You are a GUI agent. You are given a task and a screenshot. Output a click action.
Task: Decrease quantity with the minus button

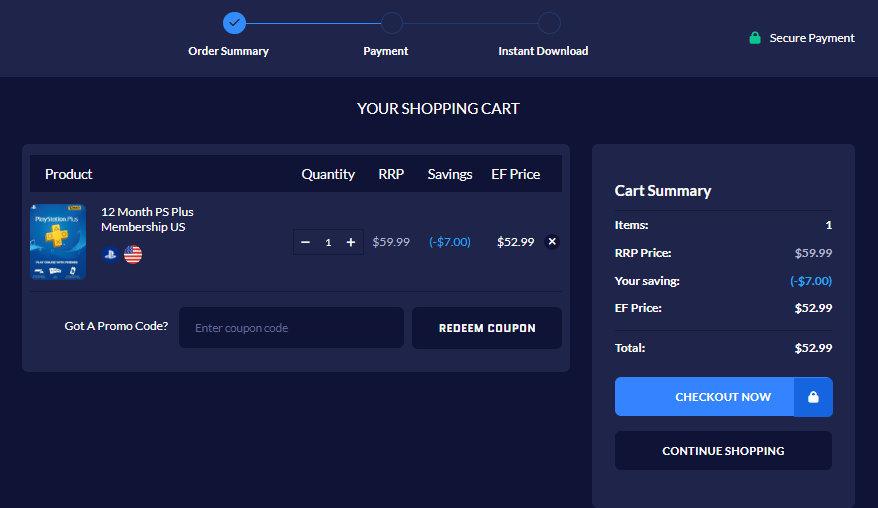305,242
